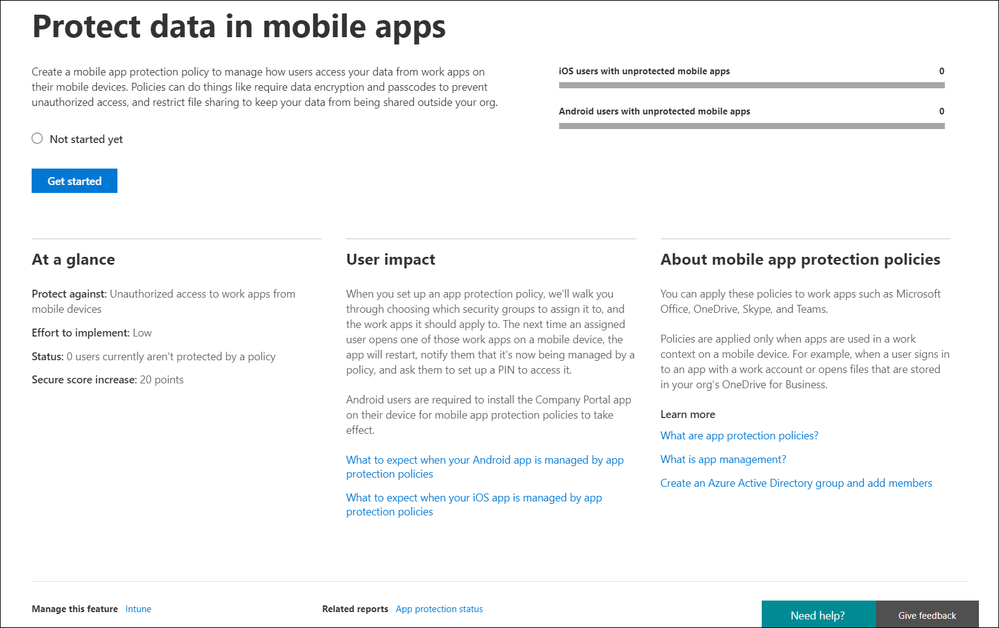Viewport: 999px width, 628px height.
Task: Click the Give feedback button
Action: 927,615
